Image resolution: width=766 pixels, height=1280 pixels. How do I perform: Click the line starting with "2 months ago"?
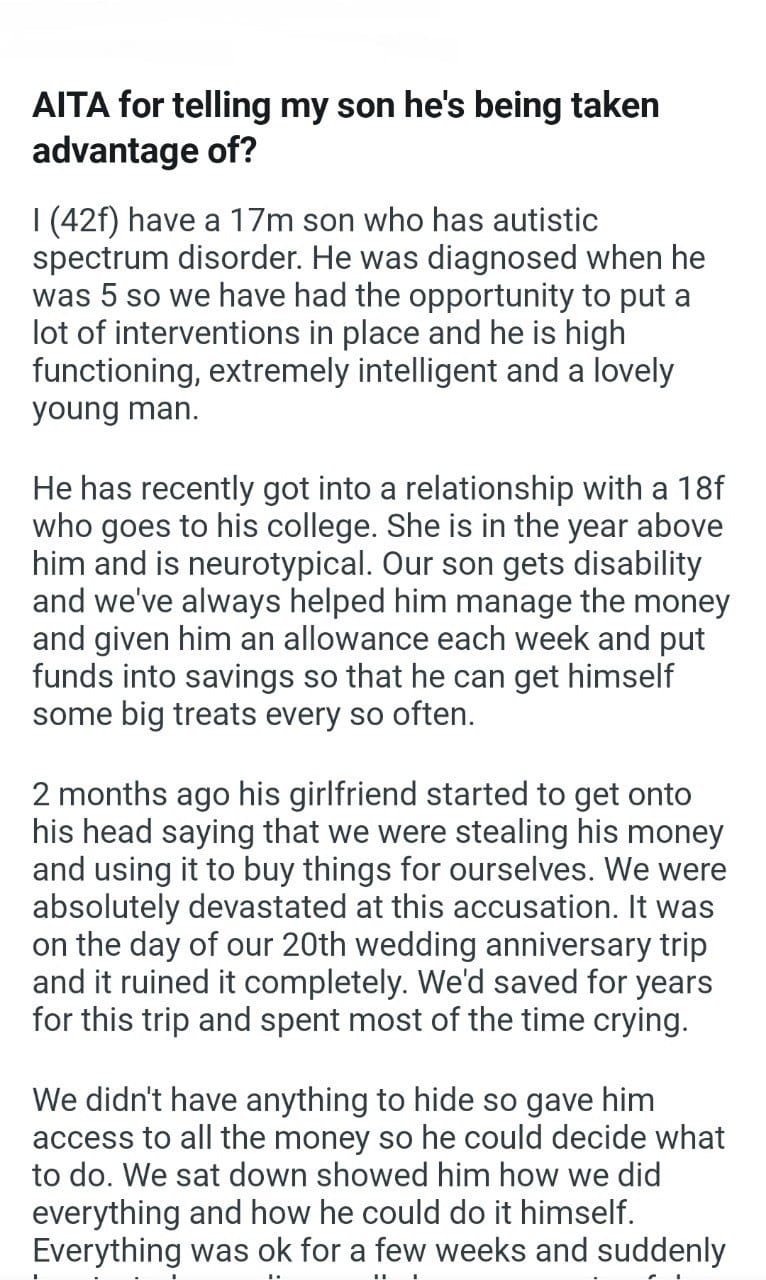click(361, 794)
